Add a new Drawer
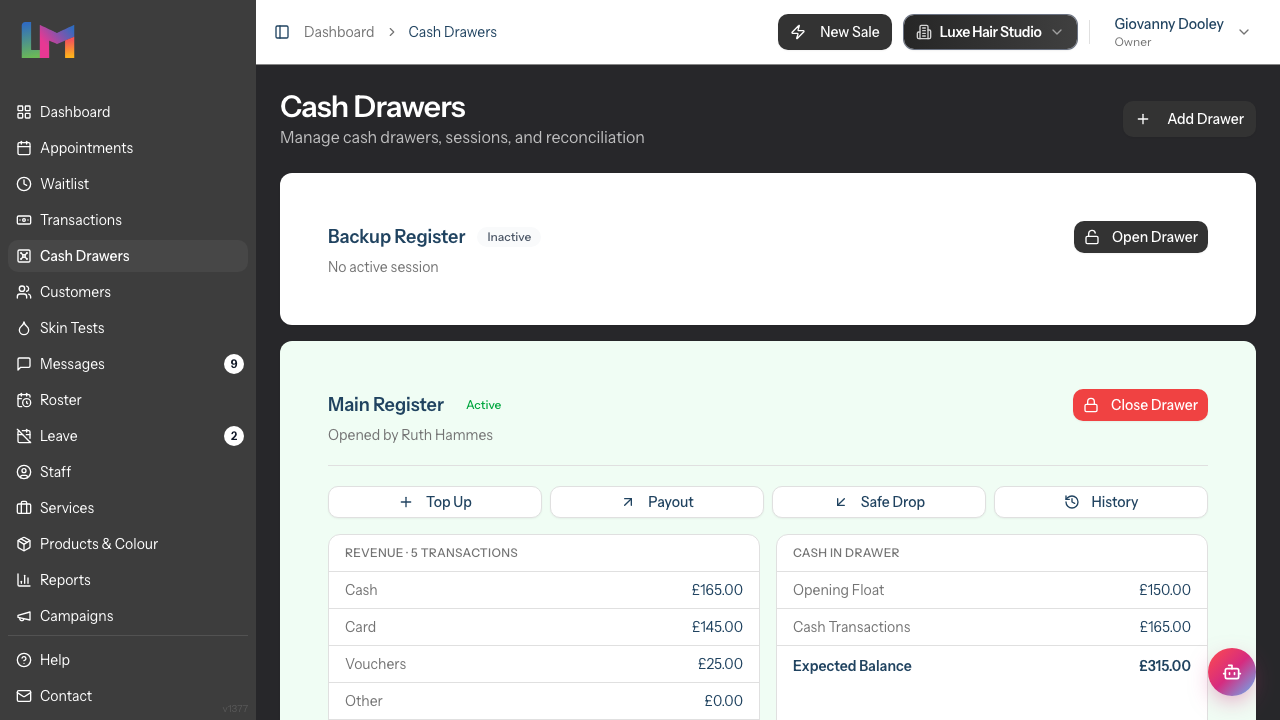 [x=1189, y=119]
